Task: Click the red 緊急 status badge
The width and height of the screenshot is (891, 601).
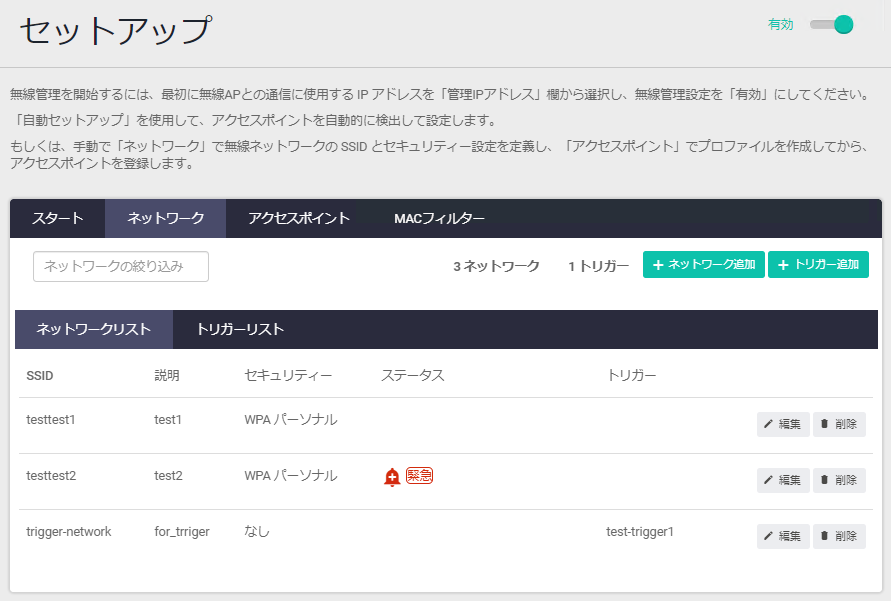Action: coord(419,475)
